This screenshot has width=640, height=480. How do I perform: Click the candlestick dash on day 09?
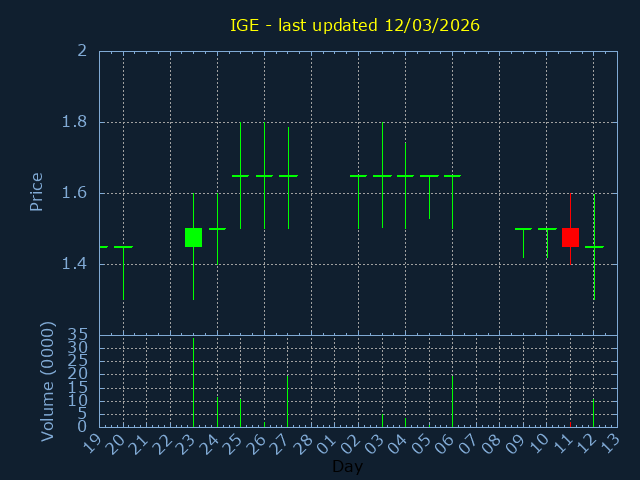pyautogui.click(x=523, y=229)
